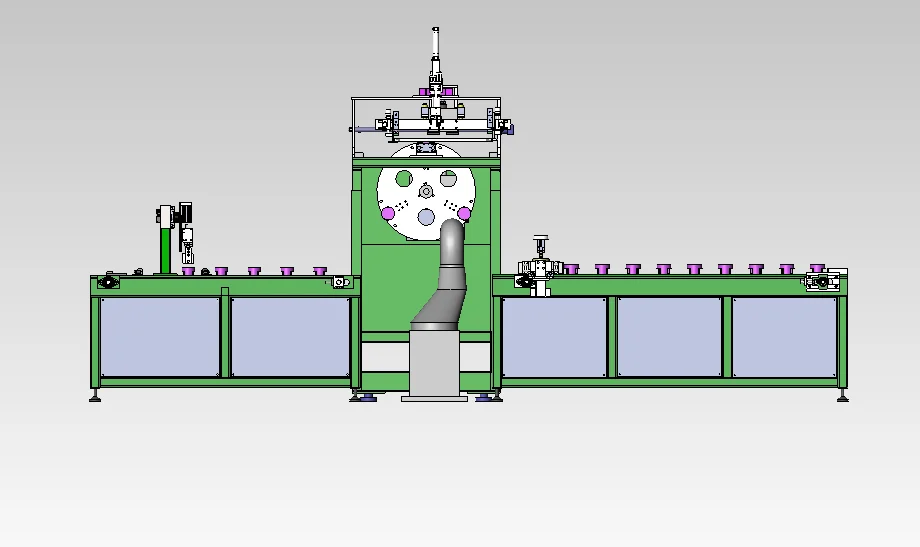The width and height of the screenshot is (920, 547).
Task: Select the far-right leveling foot
Action: [x=842, y=398]
